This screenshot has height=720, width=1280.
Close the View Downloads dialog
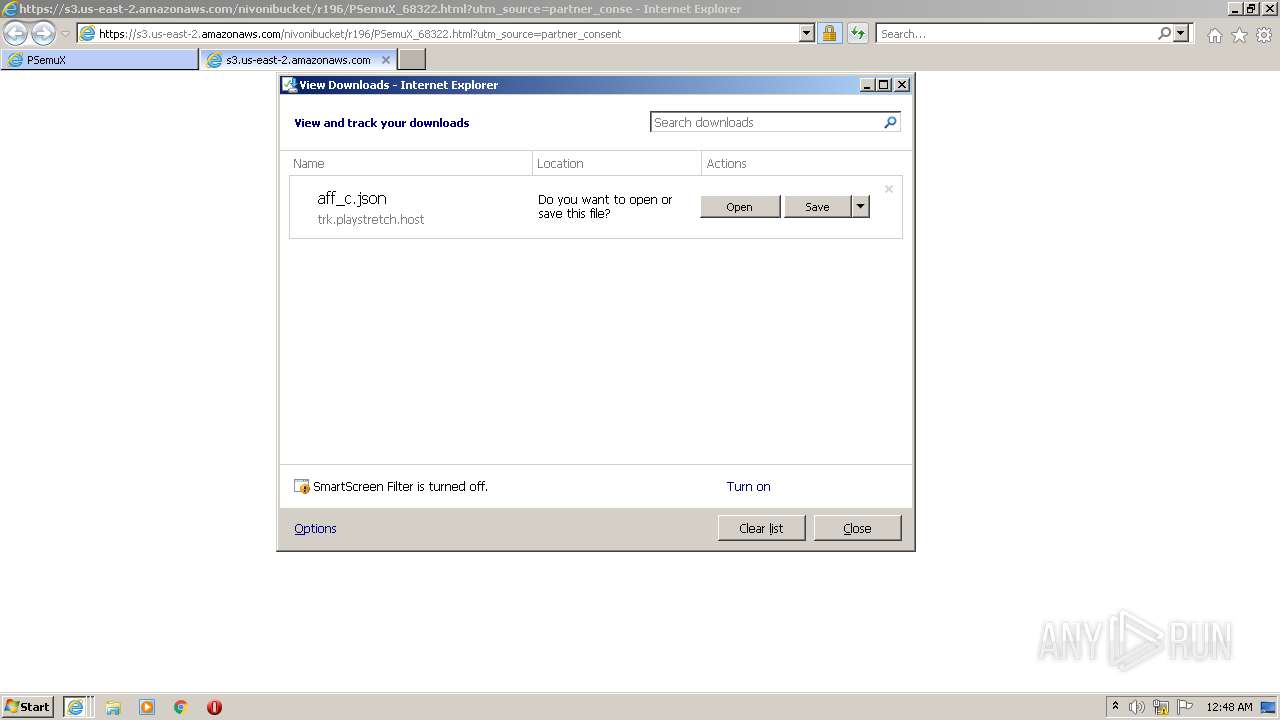(857, 528)
